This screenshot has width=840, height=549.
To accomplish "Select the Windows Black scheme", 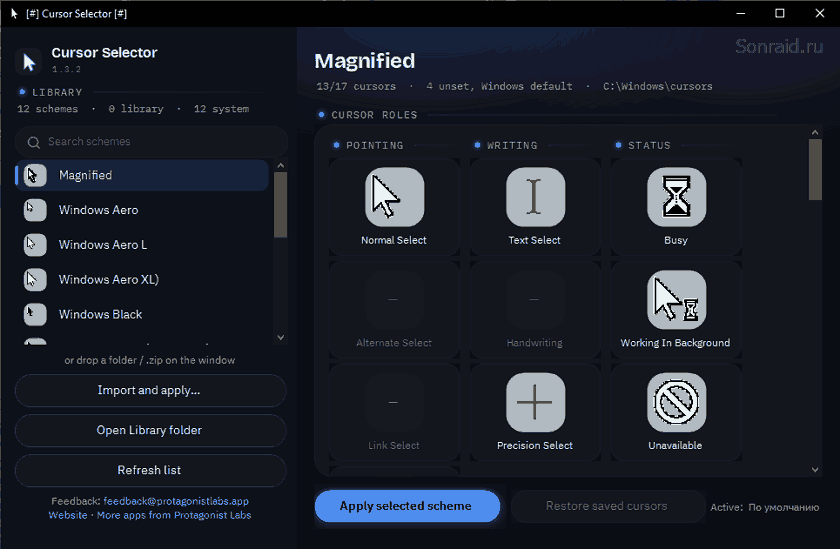I will pos(142,314).
